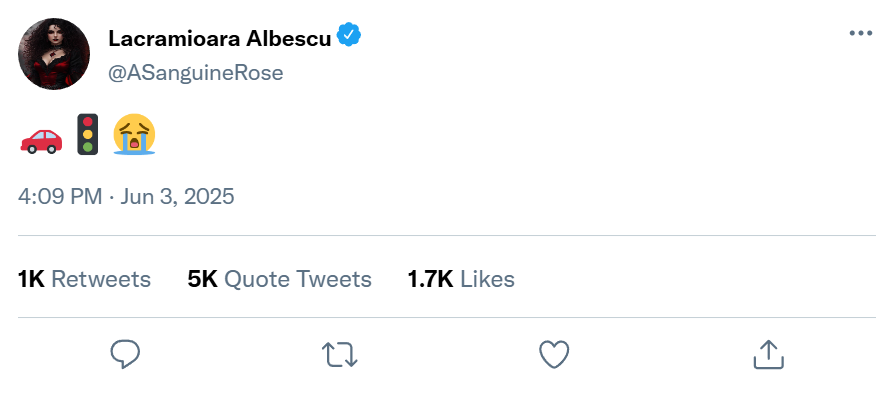Screen dimensions: 894x409
Task: Click the Jun 3, 2025 date
Action: click(177, 195)
